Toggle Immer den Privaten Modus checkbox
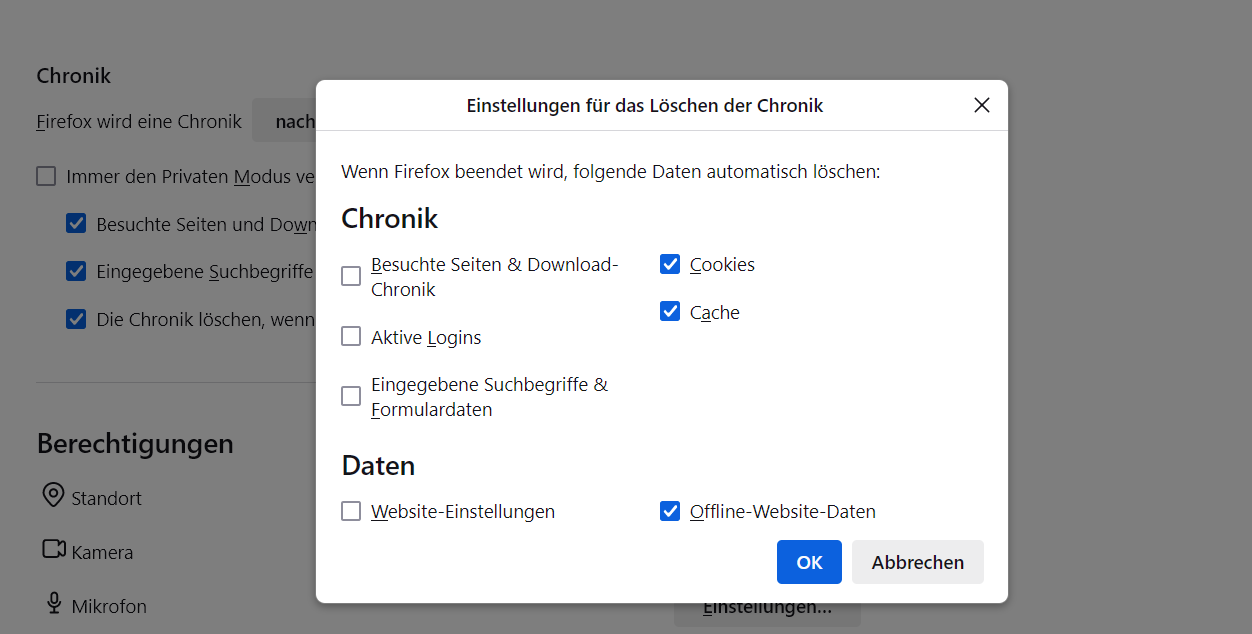This screenshot has height=634, width=1252. coord(46,177)
